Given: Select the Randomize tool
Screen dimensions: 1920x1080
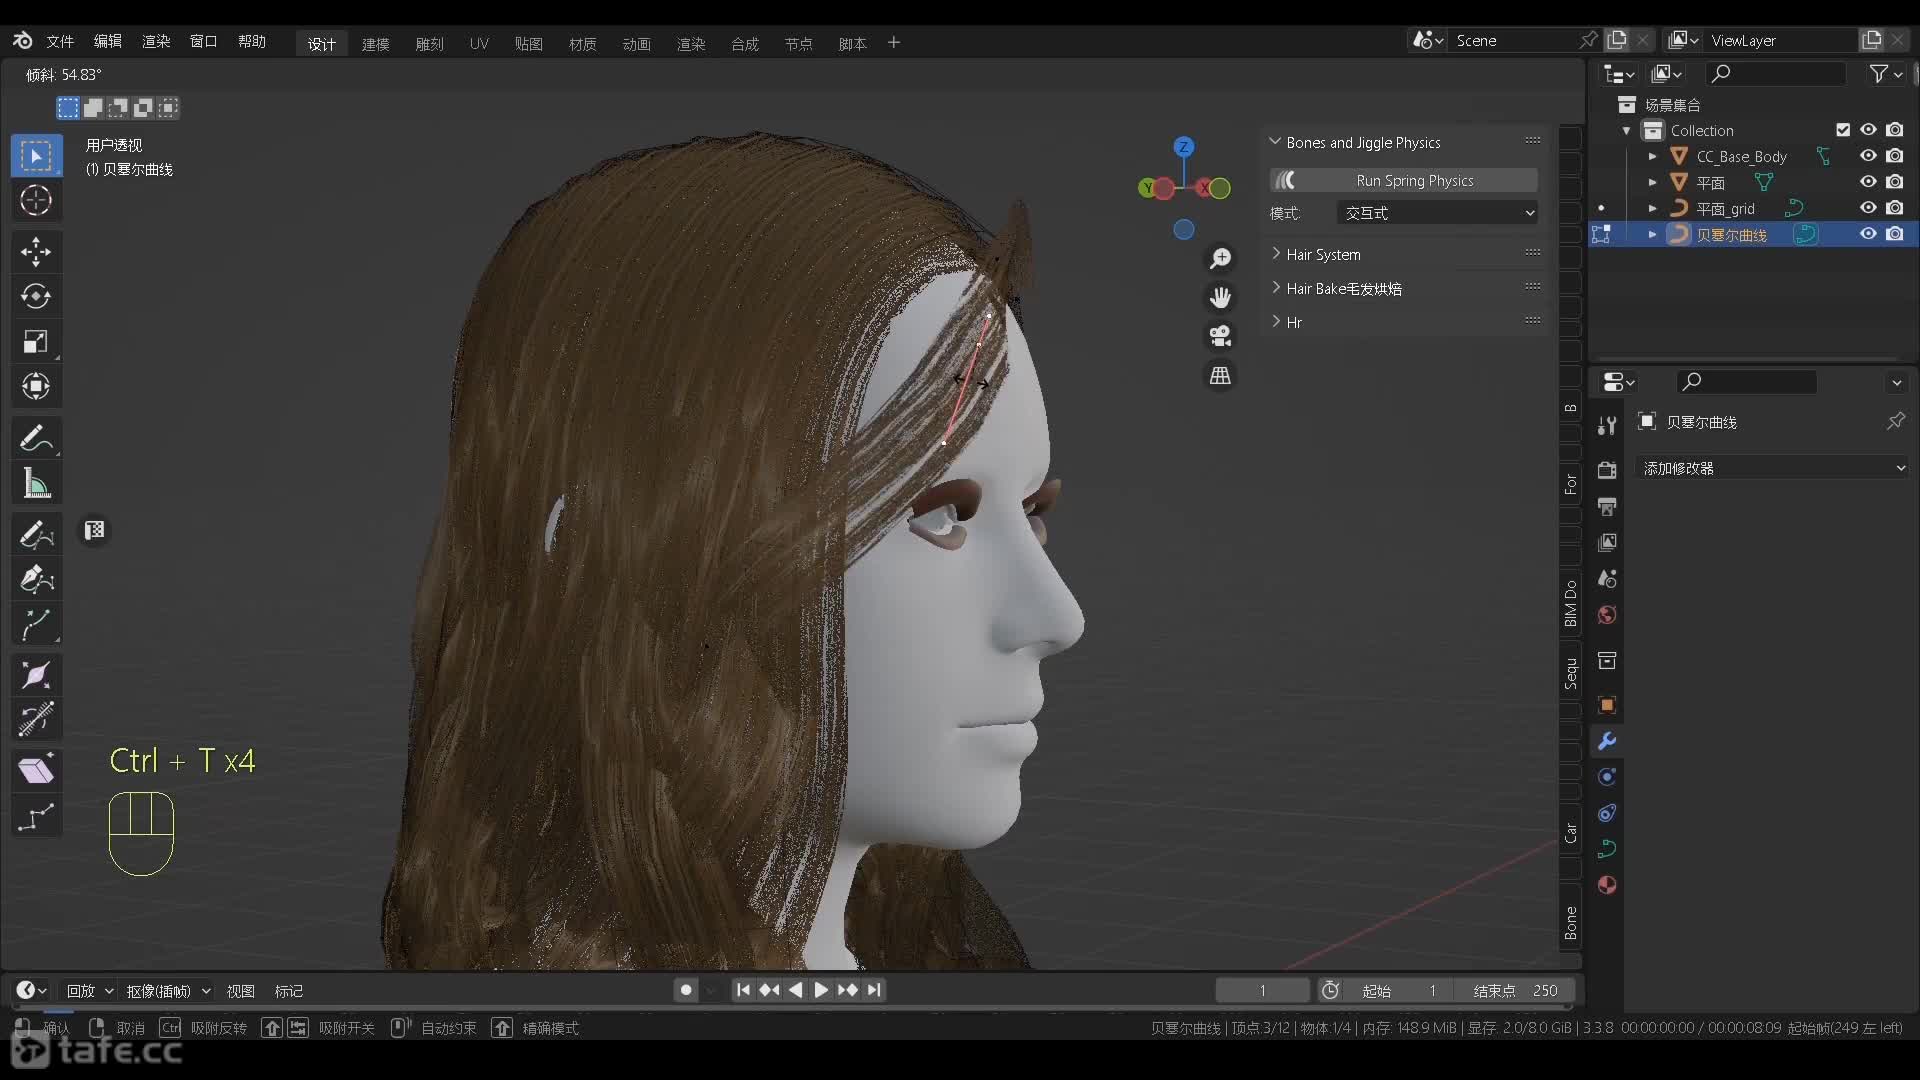Looking at the screenshot, I should click(36, 818).
